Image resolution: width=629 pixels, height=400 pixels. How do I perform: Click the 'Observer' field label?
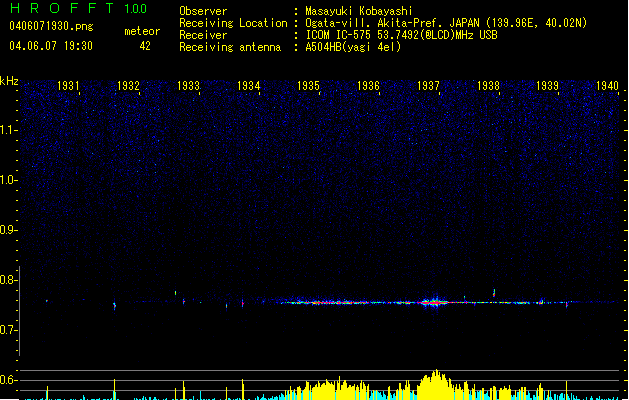[x=203, y=11]
